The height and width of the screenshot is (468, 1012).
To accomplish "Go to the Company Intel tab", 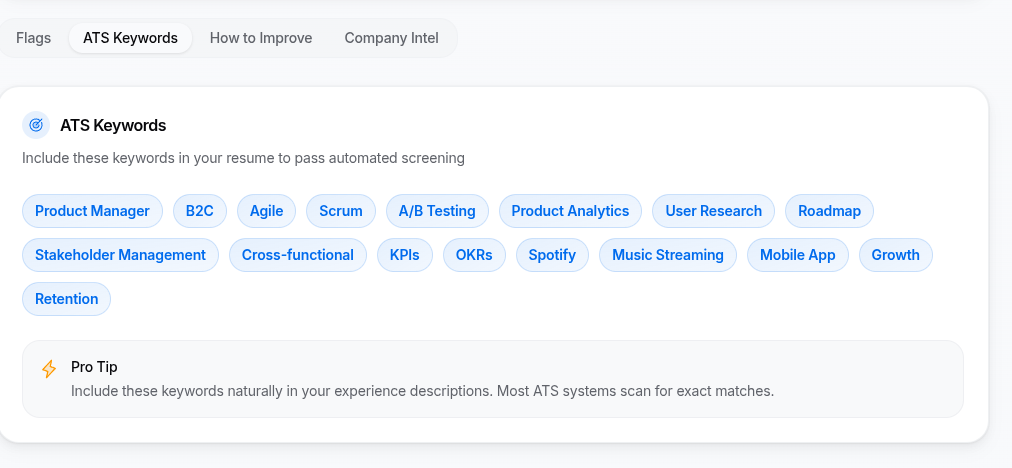I will (391, 38).
